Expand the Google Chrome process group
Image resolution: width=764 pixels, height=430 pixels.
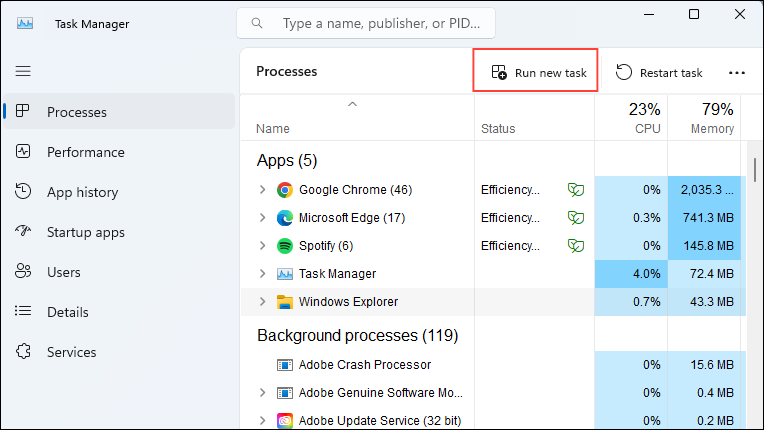(262, 190)
